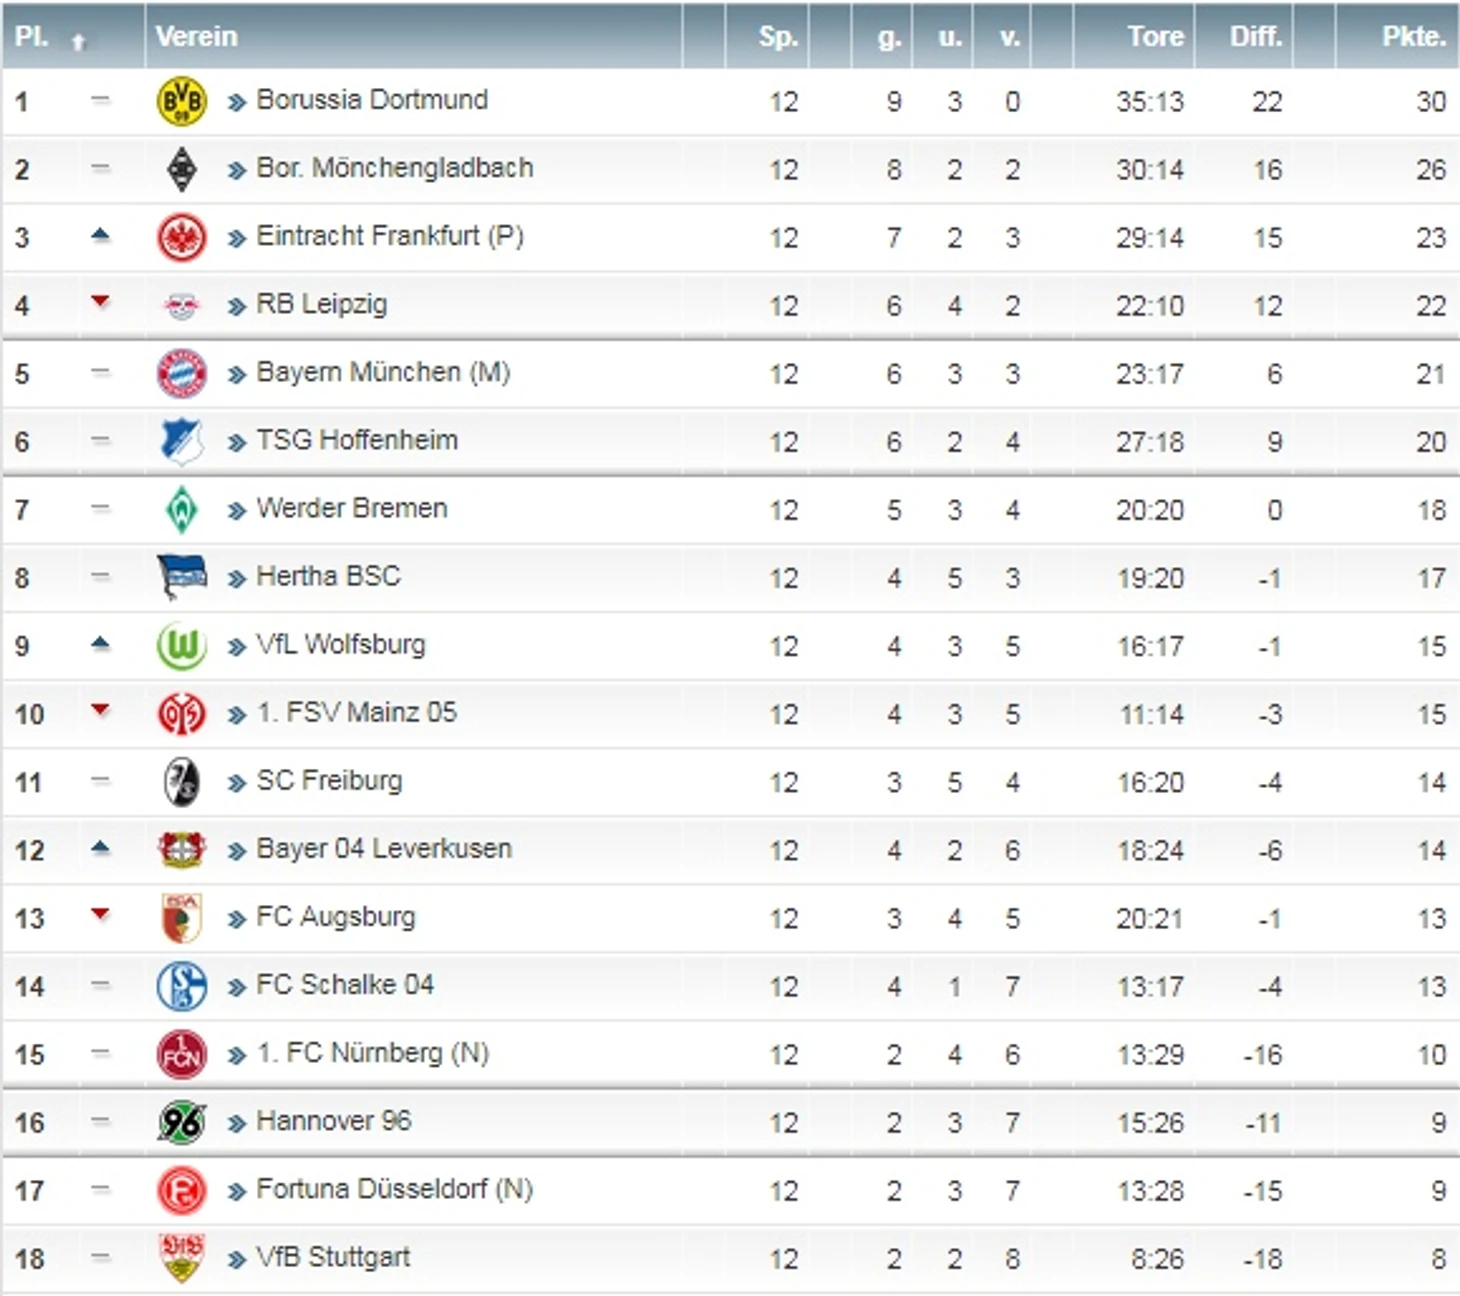Click the VfB Stuttgart crest icon
The height and width of the screenshot is (1296, 1460).
181,1258
